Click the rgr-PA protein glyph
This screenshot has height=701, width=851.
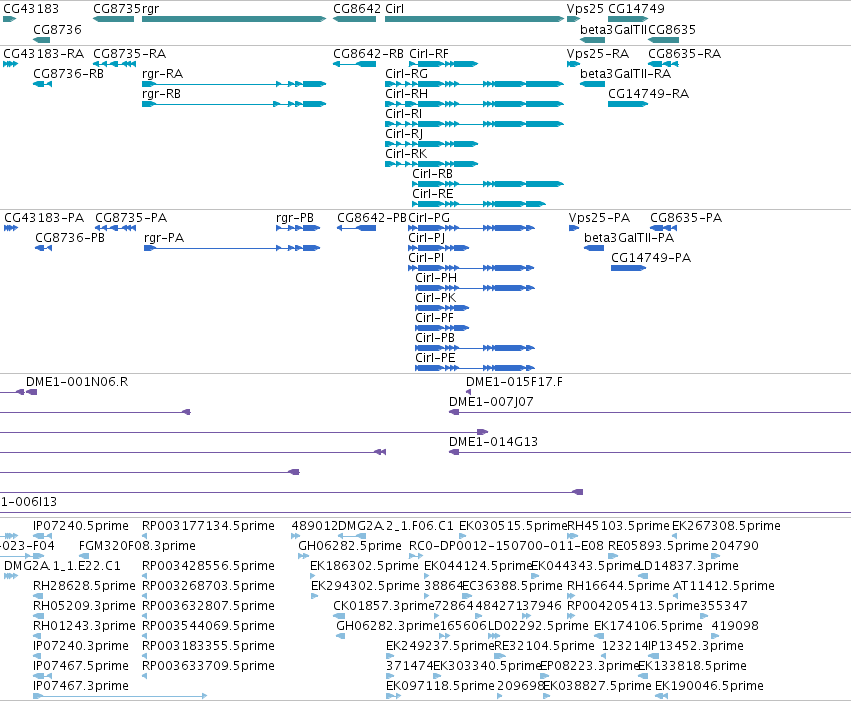[x=232, y=248]
